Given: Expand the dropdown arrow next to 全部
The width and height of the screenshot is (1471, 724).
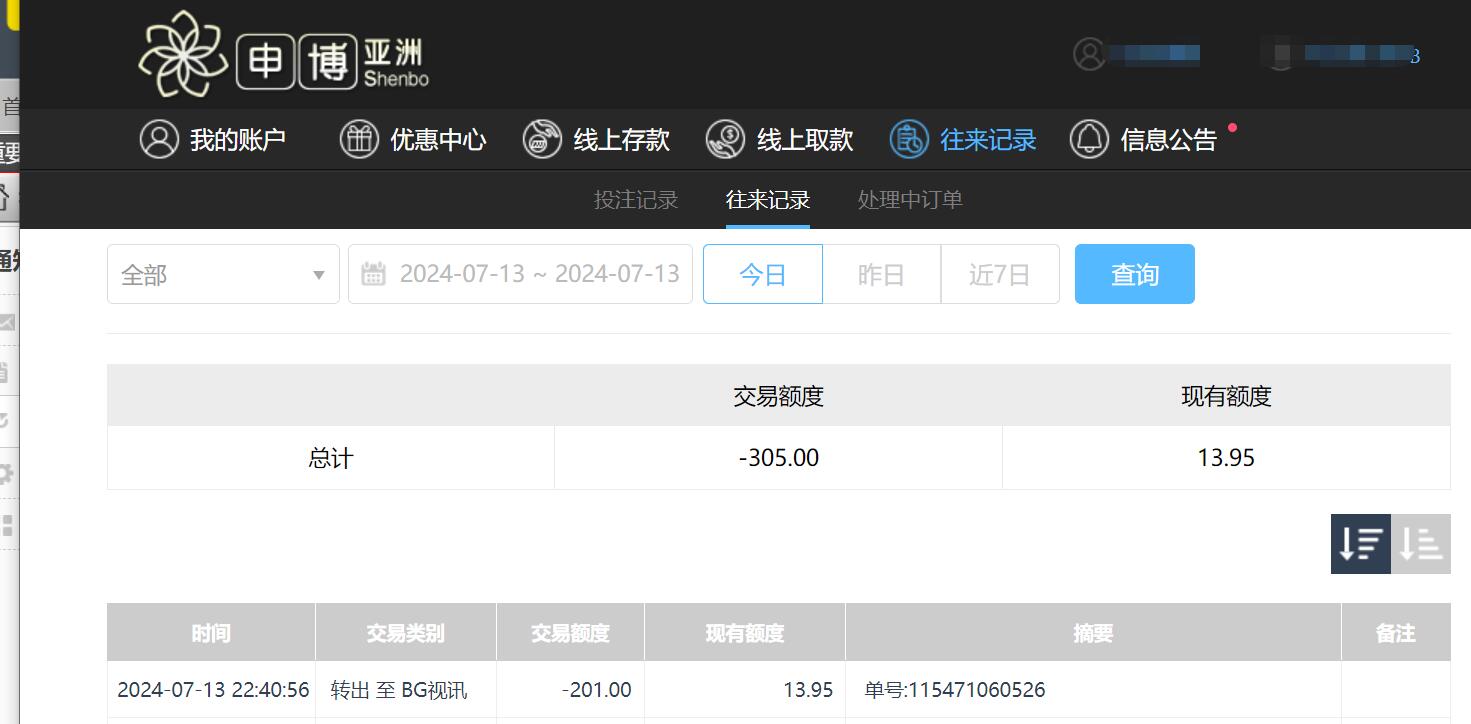Looking at the screenshot, I should [x=318, y=273].
